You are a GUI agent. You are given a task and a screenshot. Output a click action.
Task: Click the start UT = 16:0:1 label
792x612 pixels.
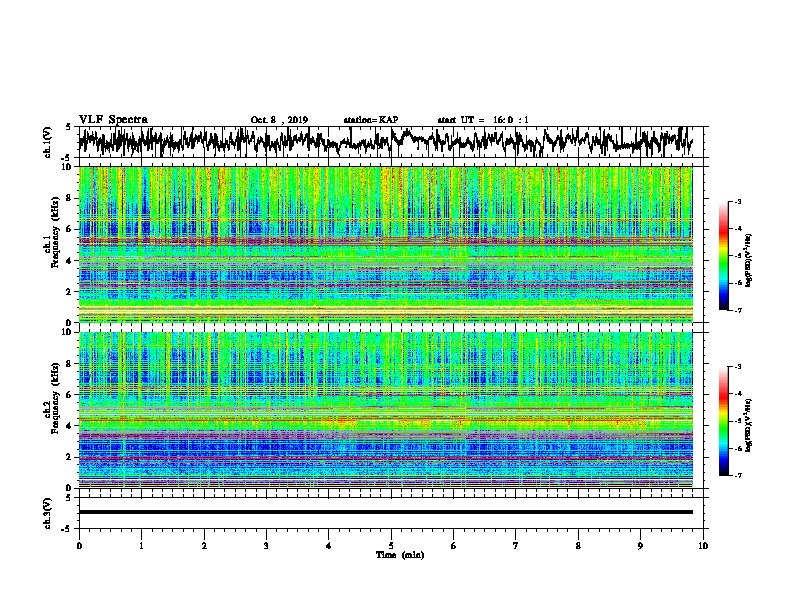(483, 120)
